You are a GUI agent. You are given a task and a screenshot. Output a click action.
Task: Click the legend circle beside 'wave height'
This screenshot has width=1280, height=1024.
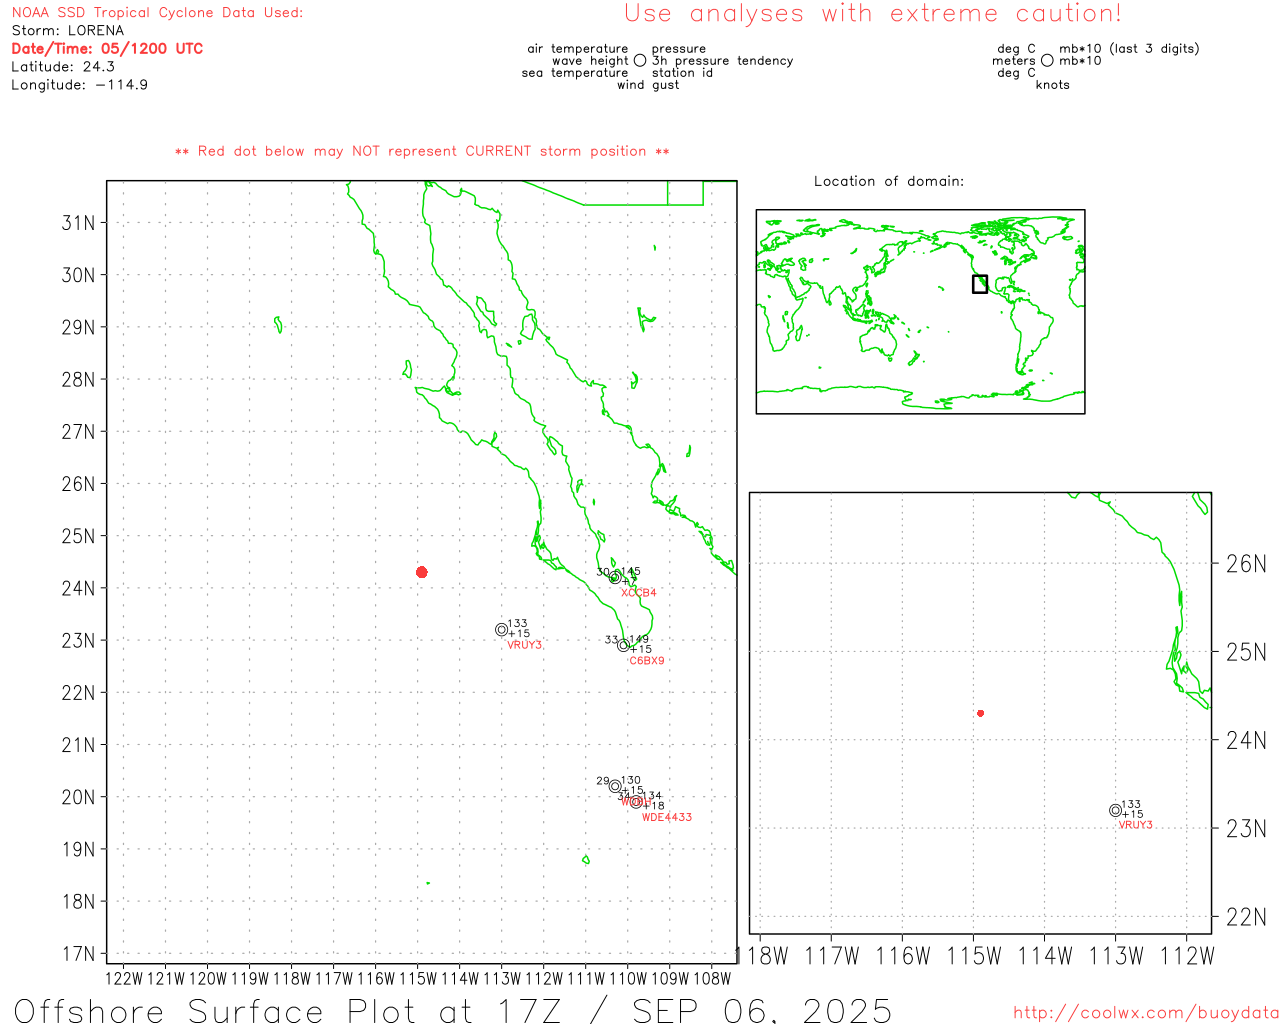(x=640, y=60)
